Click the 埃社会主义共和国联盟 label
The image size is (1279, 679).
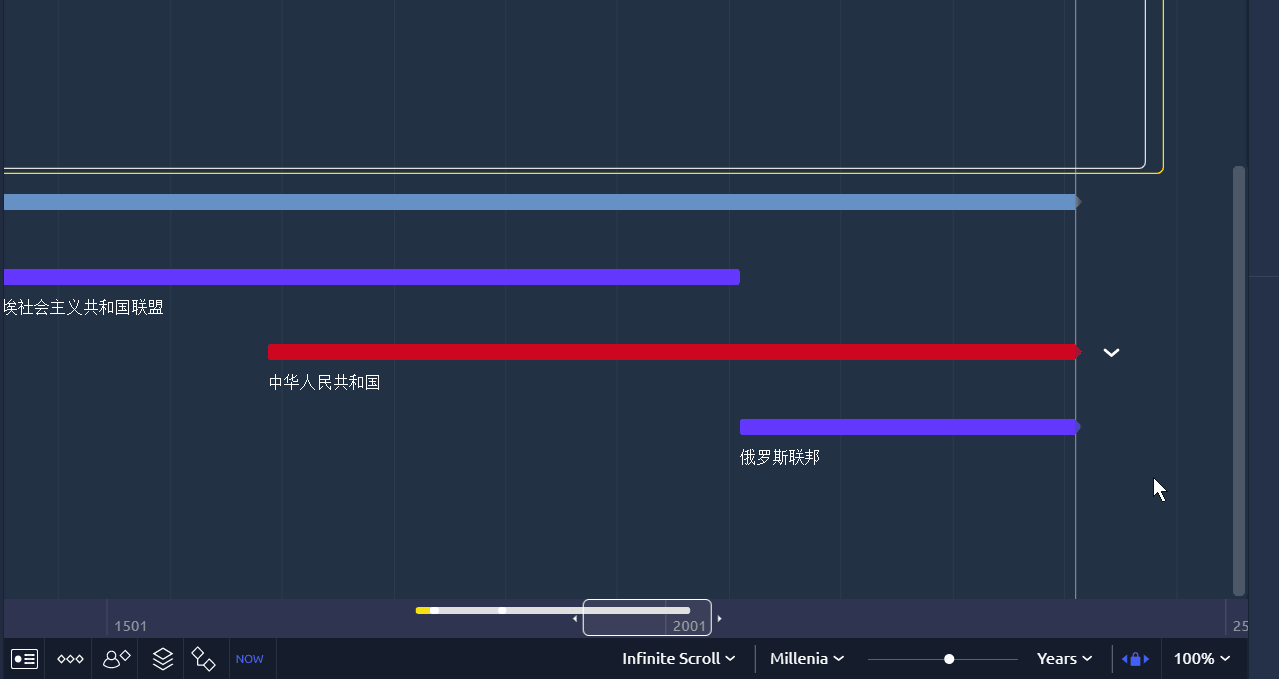(x=84, y=307)
